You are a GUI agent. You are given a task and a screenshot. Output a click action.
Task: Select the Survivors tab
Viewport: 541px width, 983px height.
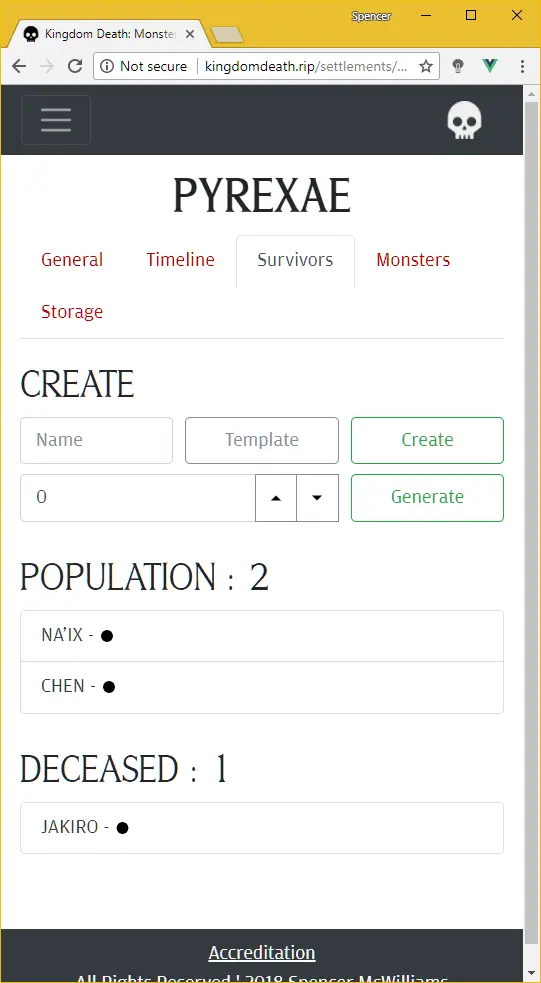pos(295,260)
